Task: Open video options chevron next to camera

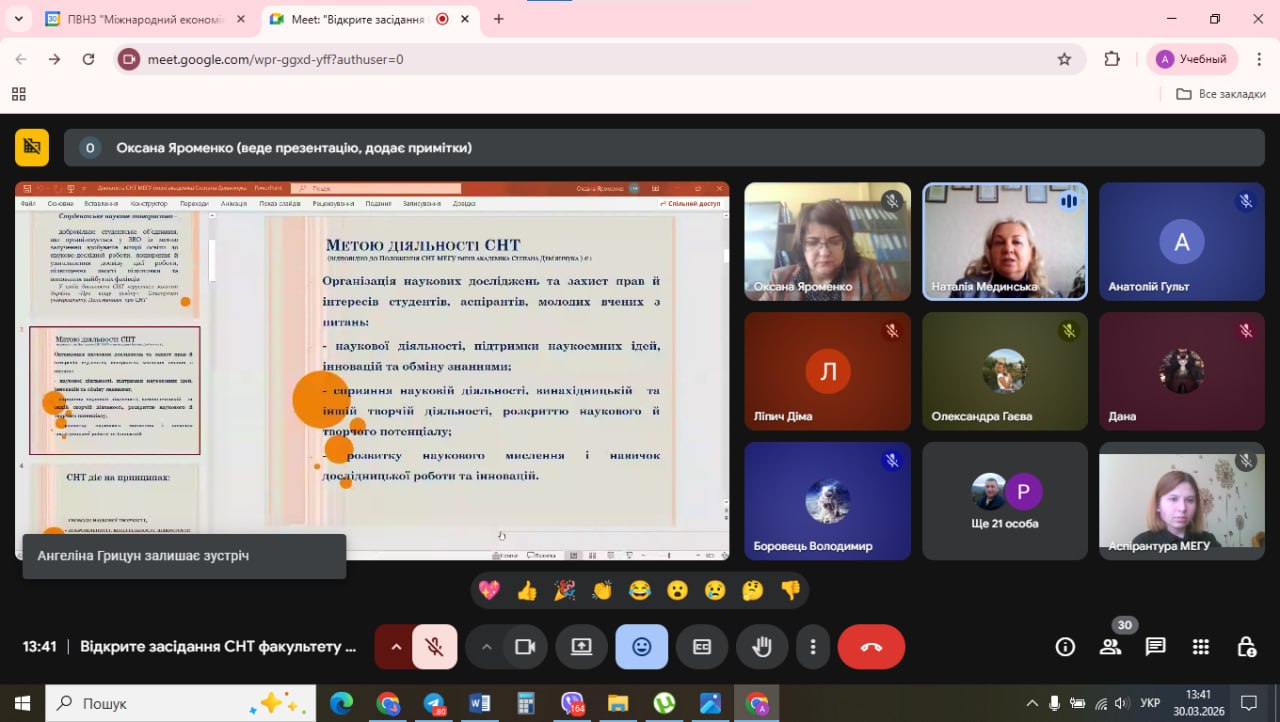Action: pos(487,646)
